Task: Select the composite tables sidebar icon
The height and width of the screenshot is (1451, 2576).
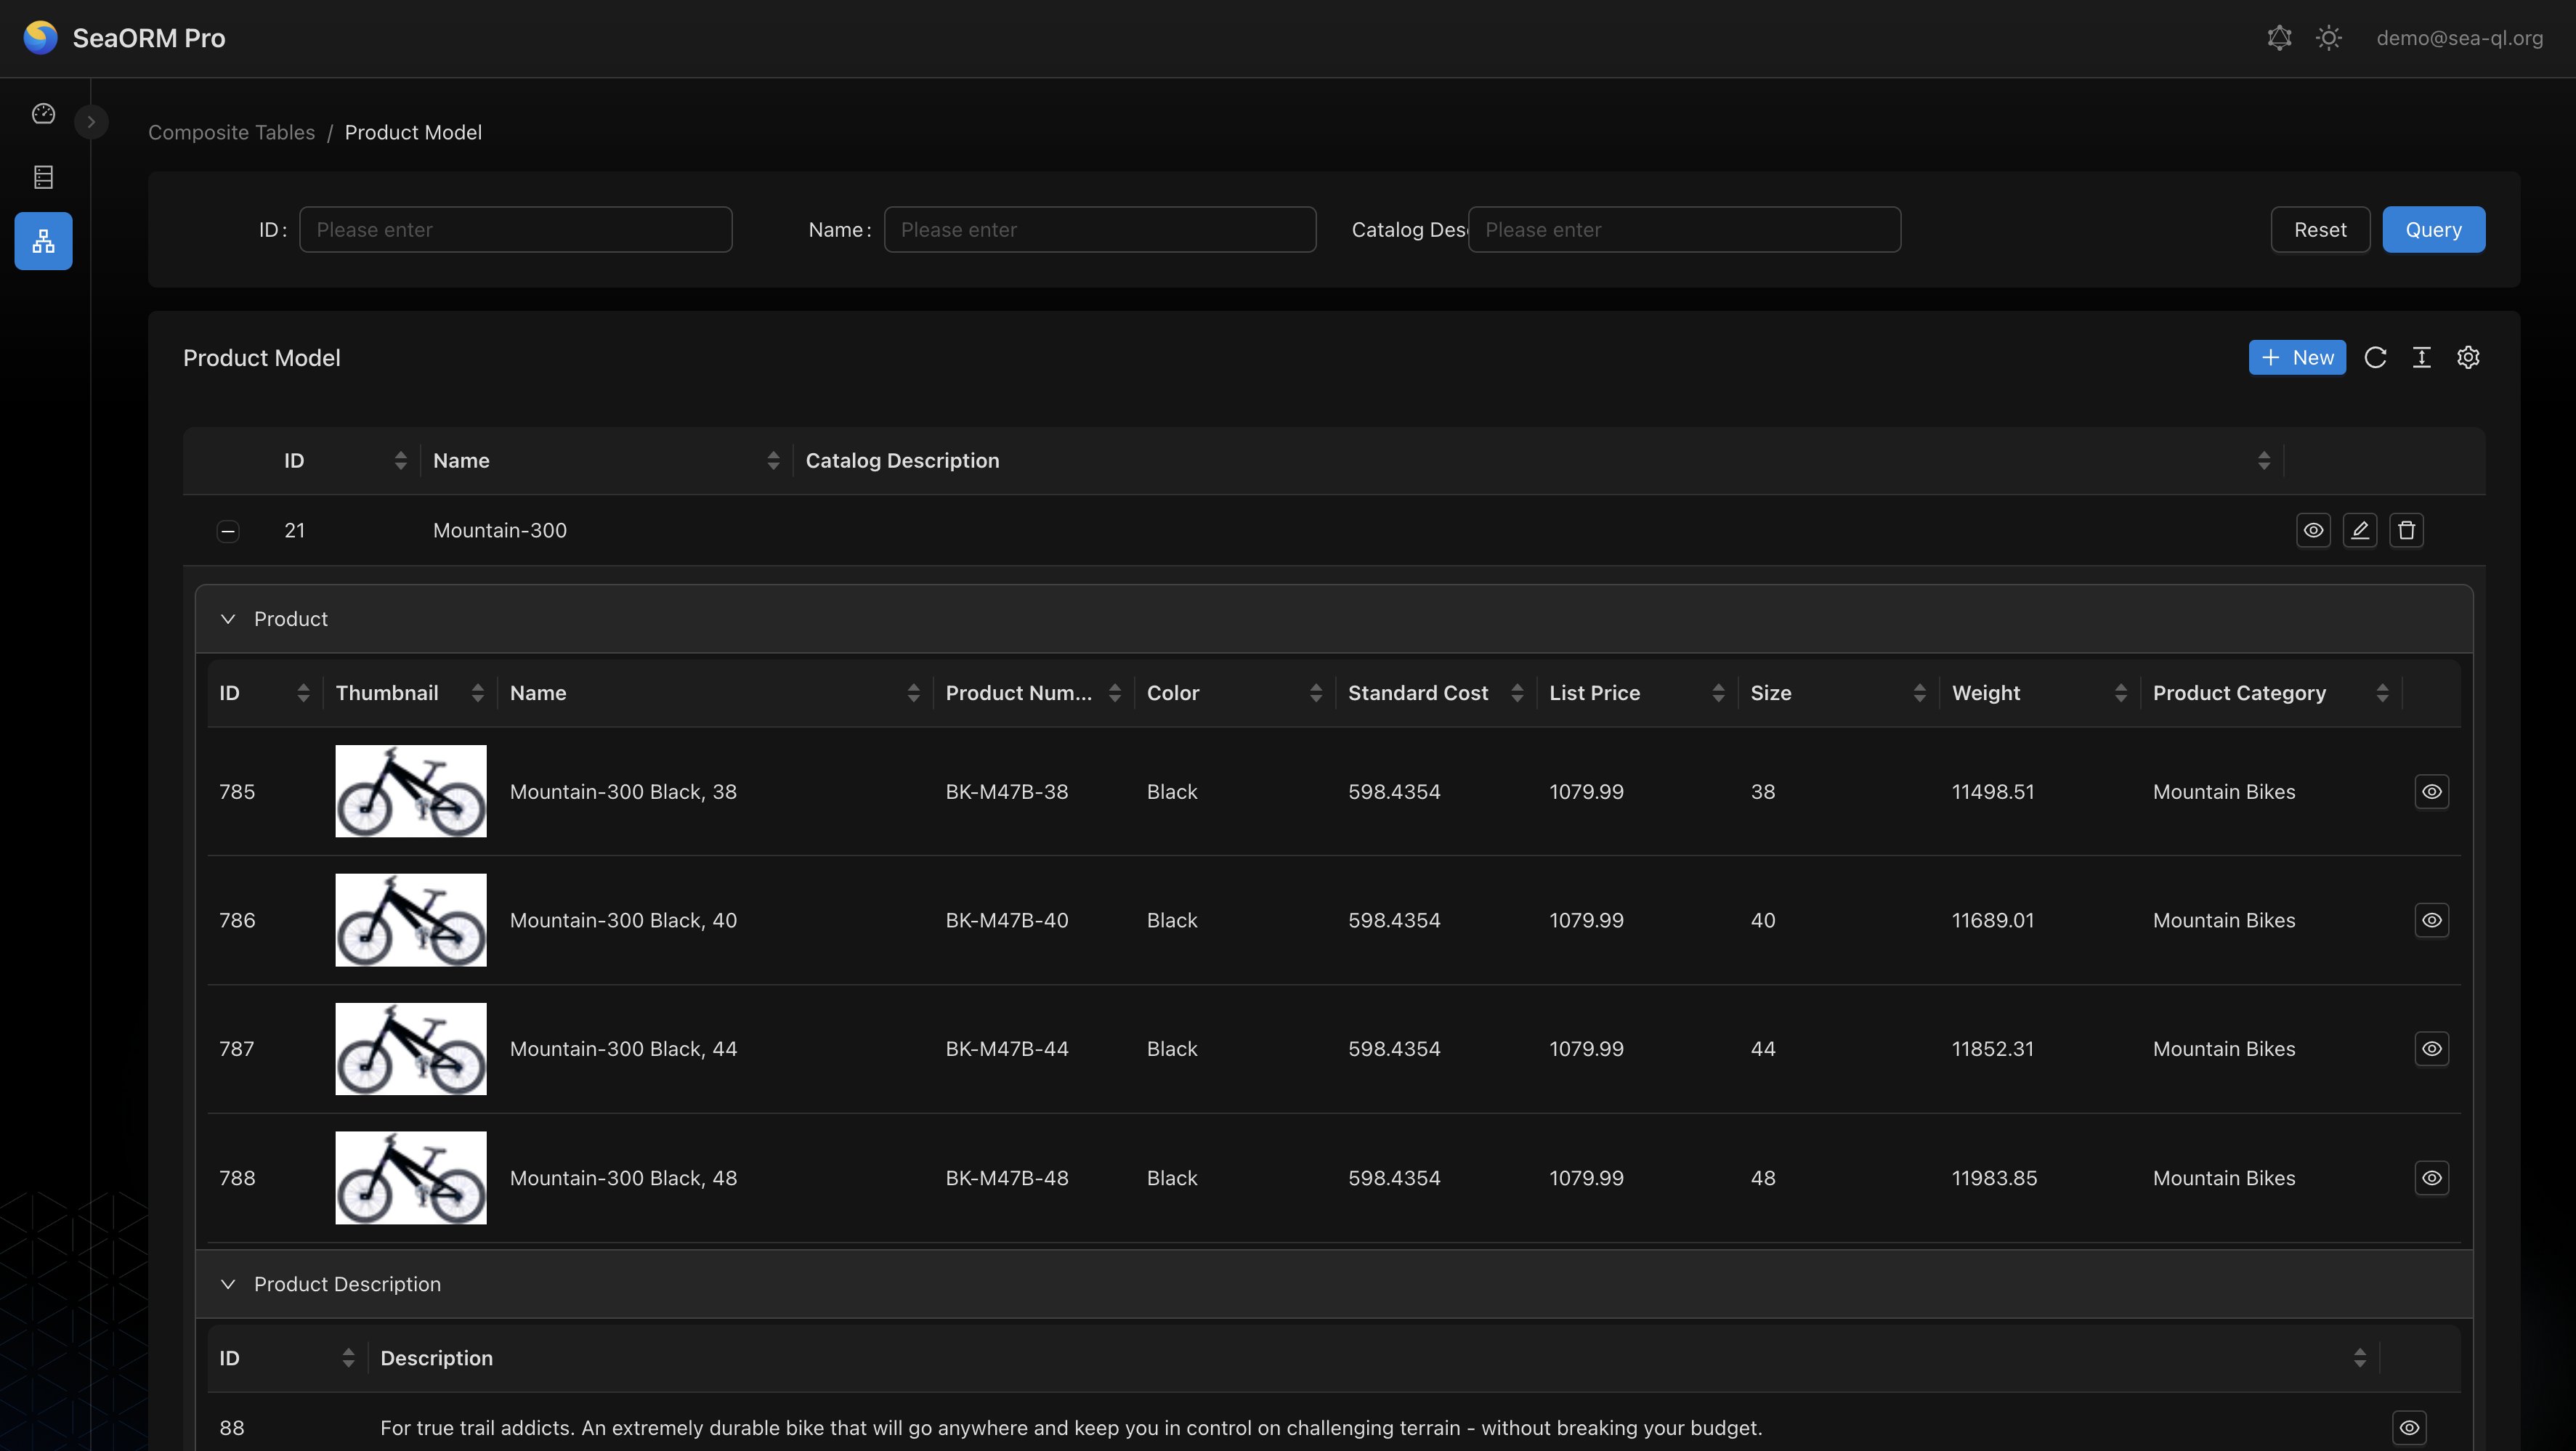Action: click(43, 241)
